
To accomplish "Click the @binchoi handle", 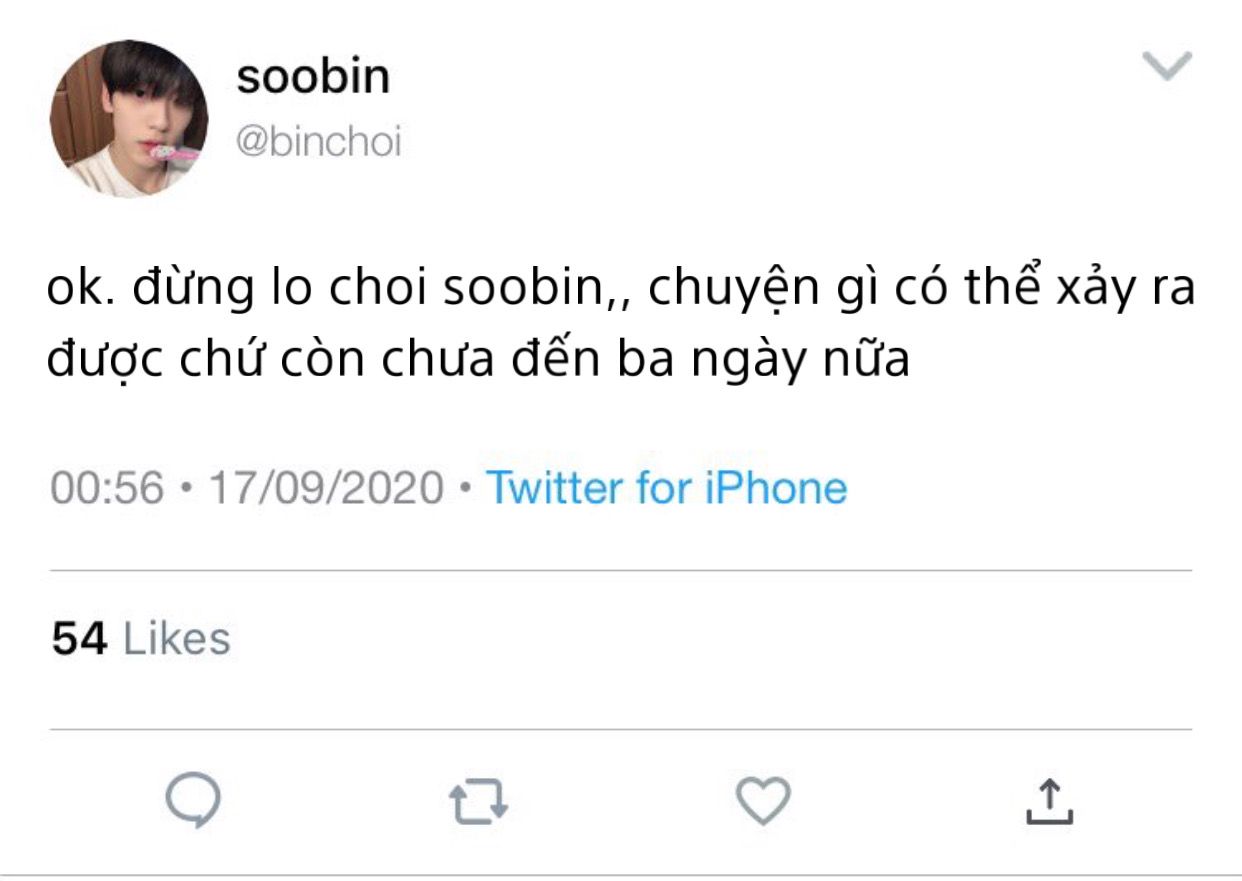I will (x=318, y=142).
